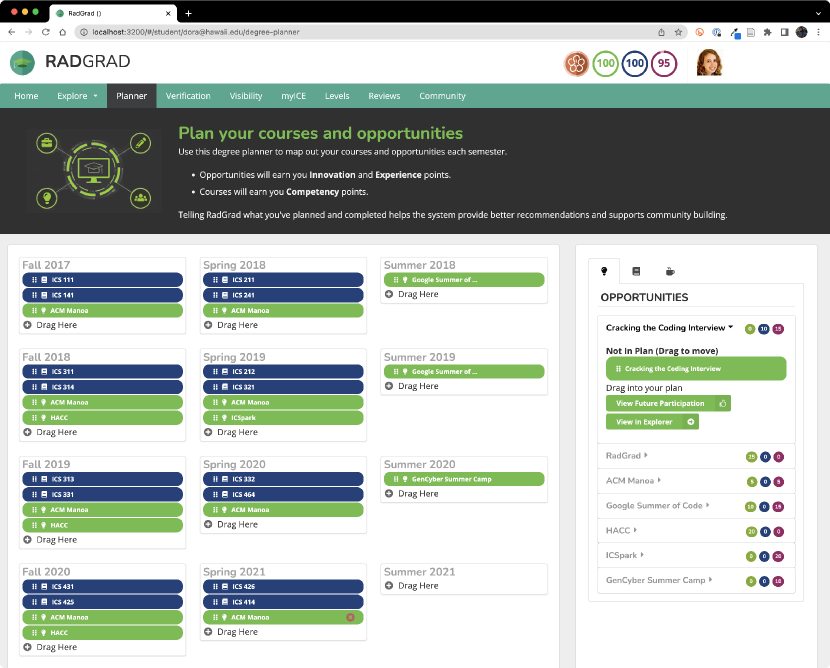The height and width of the screenshot is (668, 830).
Task: Open the browser side panel icon
Action: 784,32
